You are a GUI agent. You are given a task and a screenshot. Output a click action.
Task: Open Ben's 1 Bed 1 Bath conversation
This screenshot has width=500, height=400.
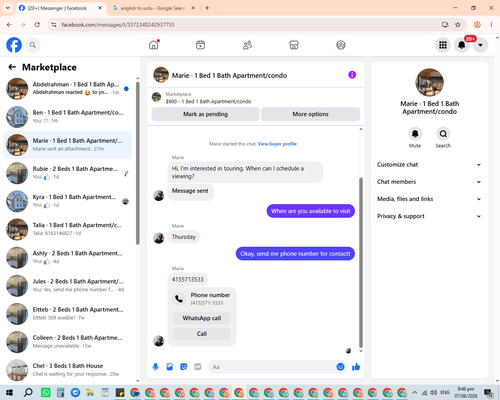tap(67, 117)
